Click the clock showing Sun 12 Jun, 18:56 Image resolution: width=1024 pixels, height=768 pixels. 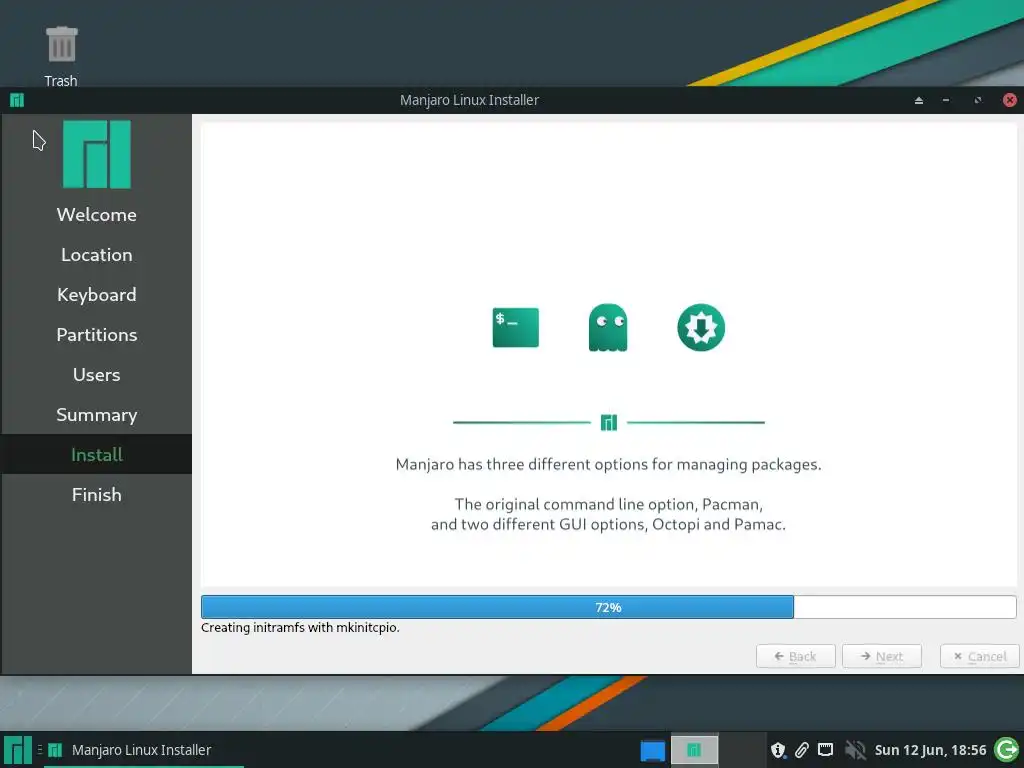(x=930, y=750)
